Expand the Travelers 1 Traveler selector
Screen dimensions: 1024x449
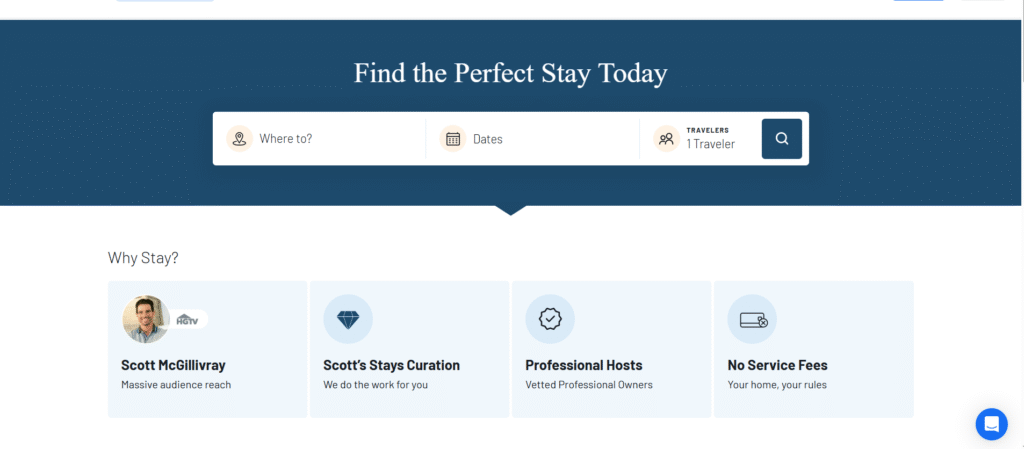(x=701, y=138)
